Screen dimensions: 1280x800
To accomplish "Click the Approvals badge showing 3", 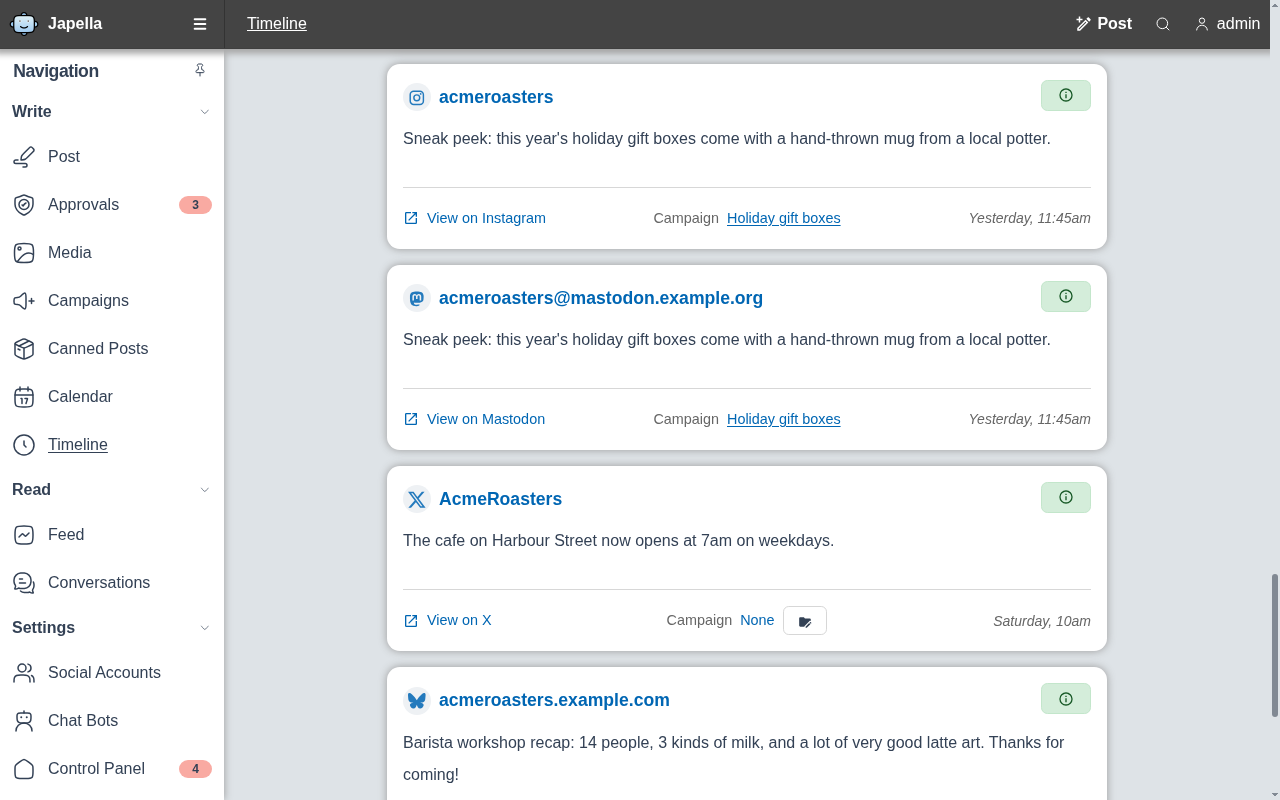I will 195,205.
